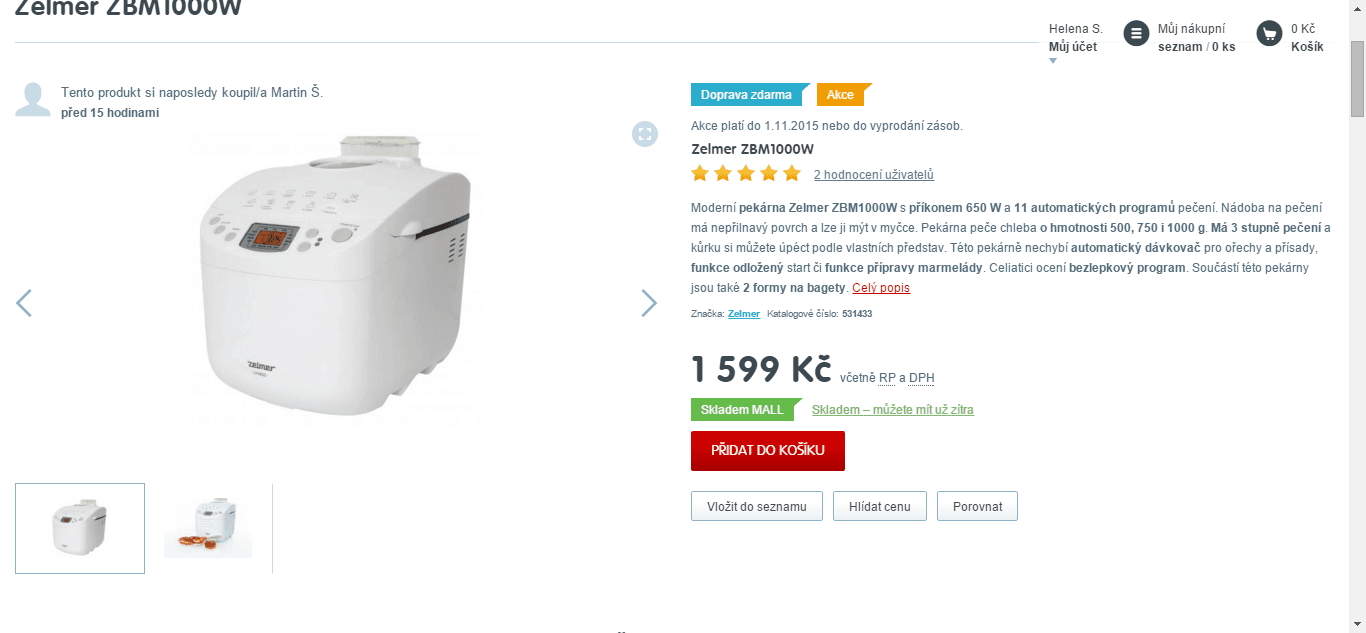1366x633 pixels.
Task: Click the fifth rating star
Action: 791,172
